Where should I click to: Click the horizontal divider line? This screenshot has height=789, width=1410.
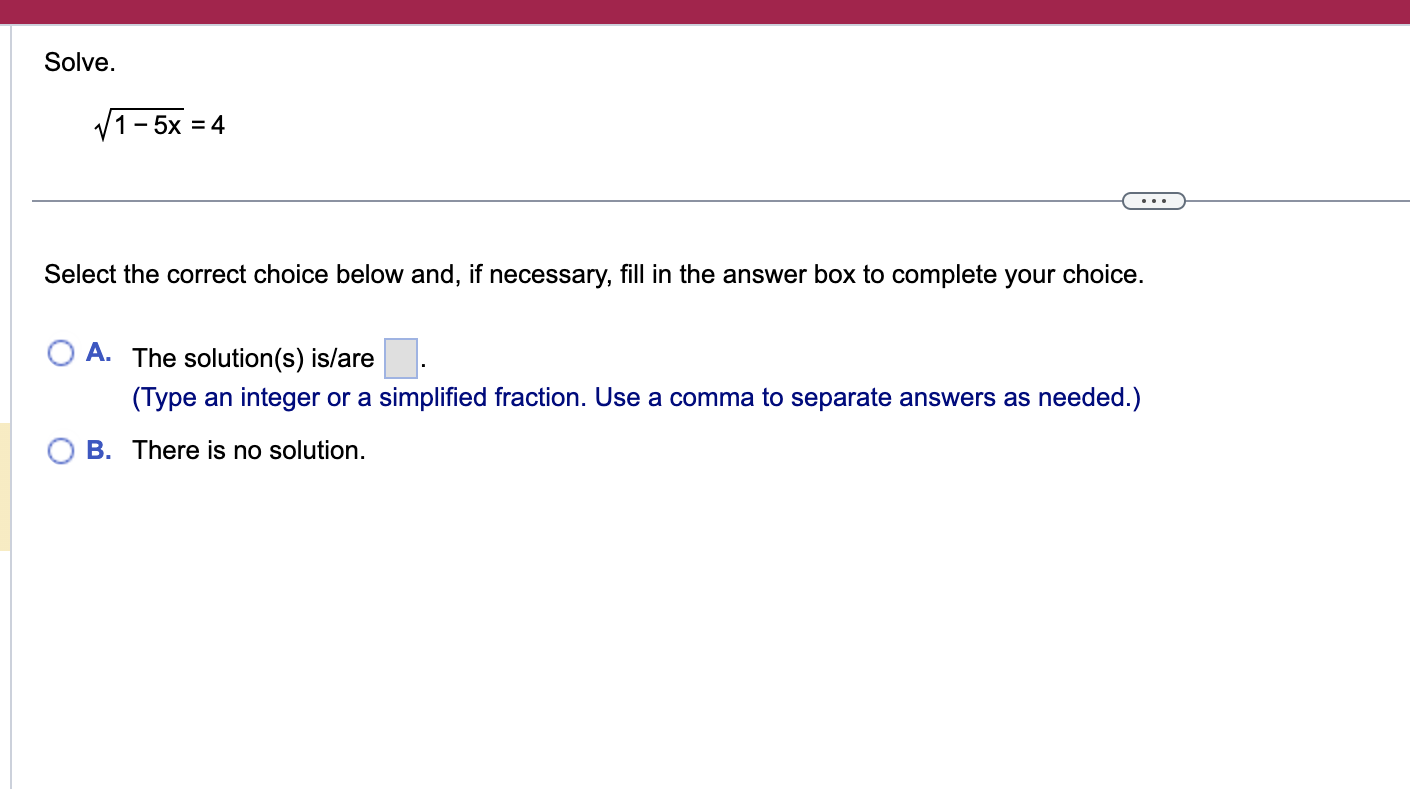(x=500, y=200)
